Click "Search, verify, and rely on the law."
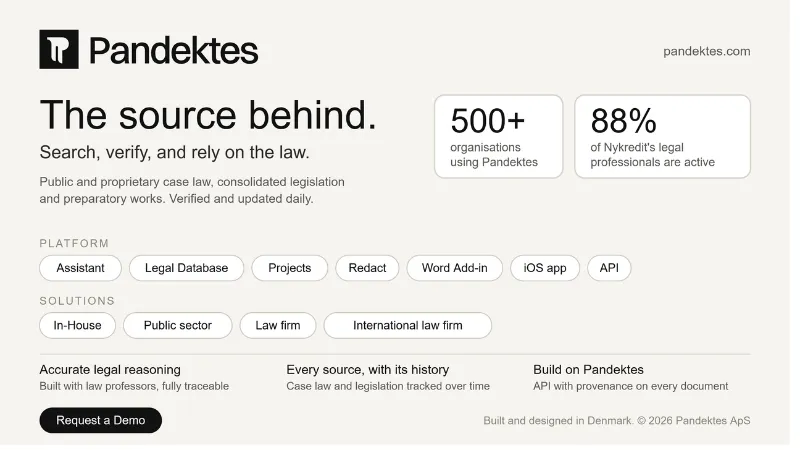This screenshot has height=450, width=800. point(174,152)
